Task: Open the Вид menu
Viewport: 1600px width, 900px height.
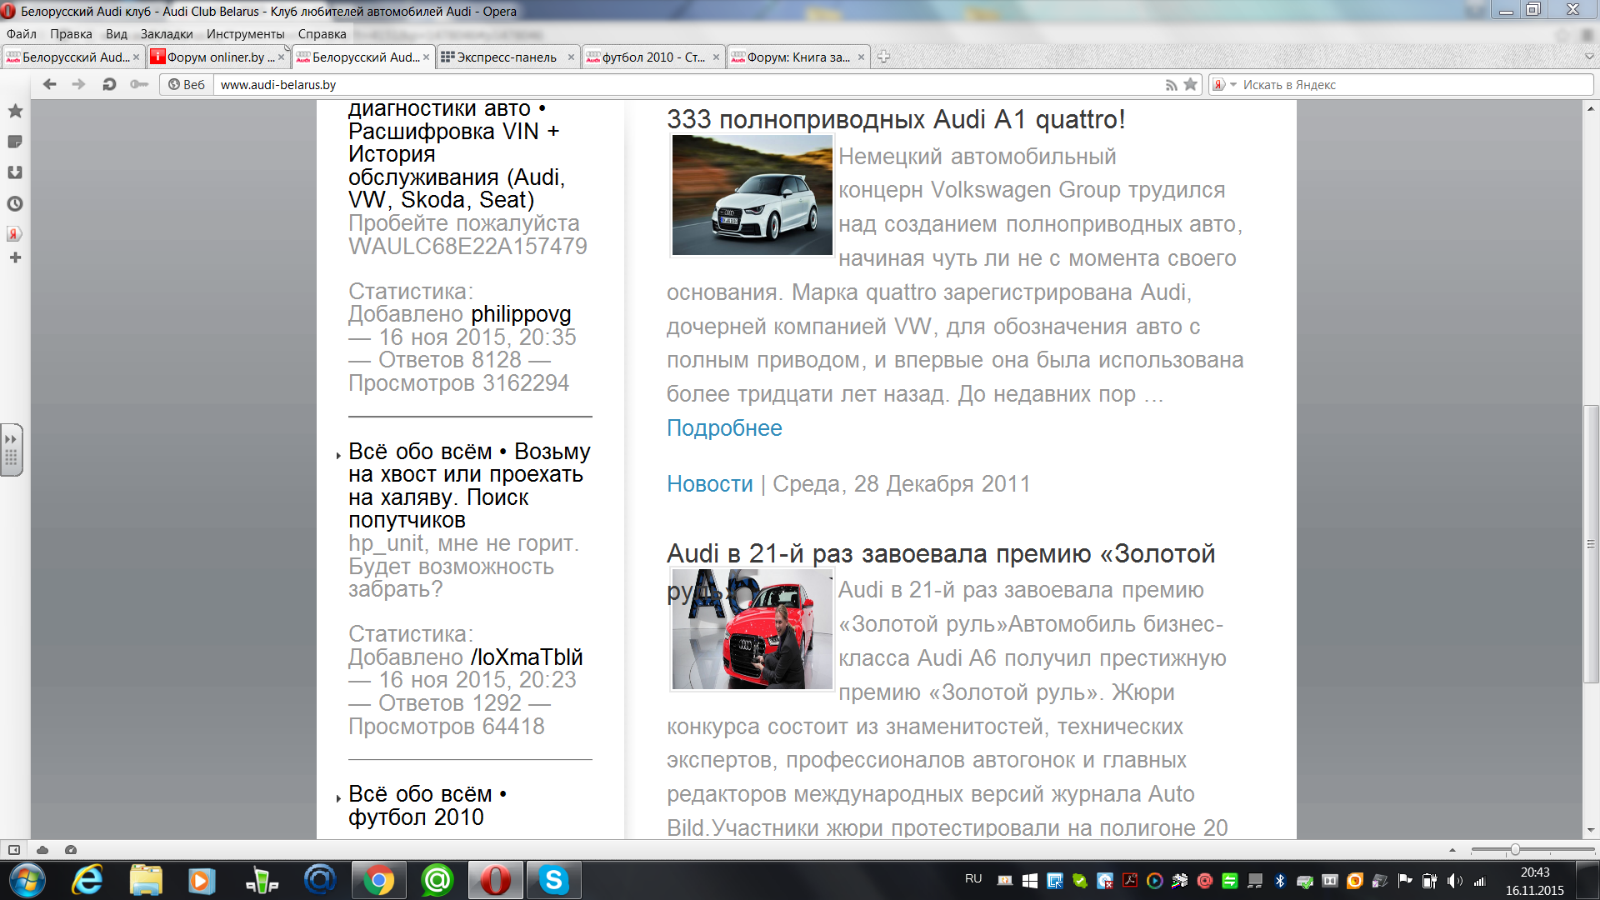Action: point(117,34)
